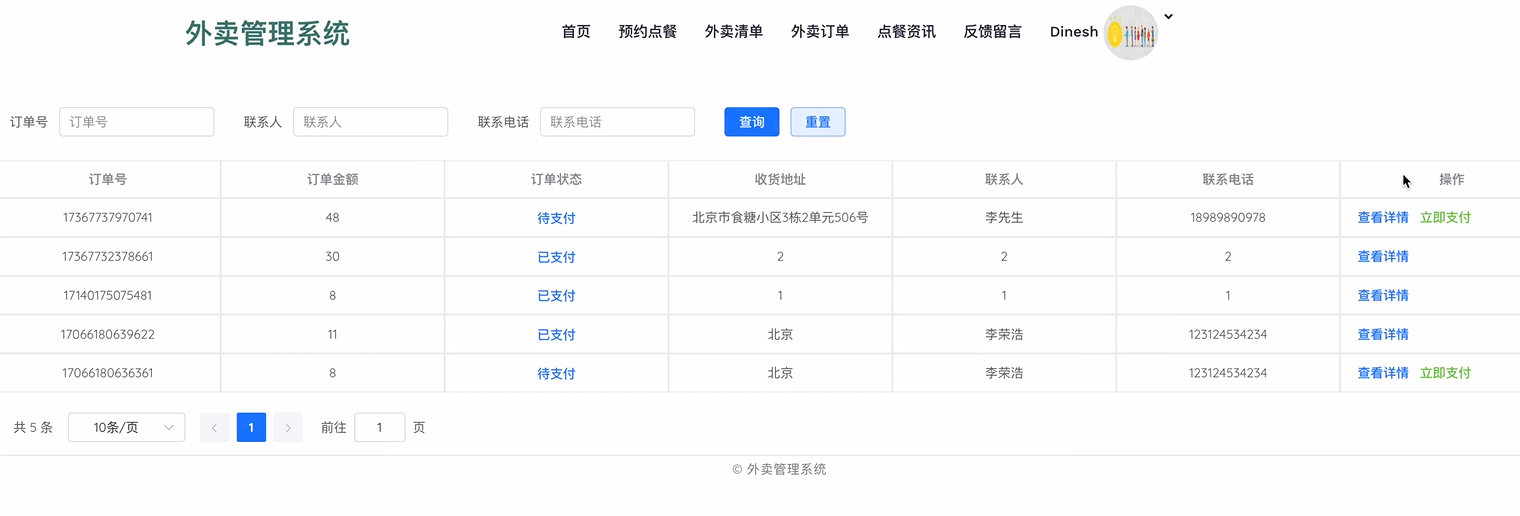Click order amount 48
Image resolution: width=1520 pixels, height=516 pixels.
332,218
